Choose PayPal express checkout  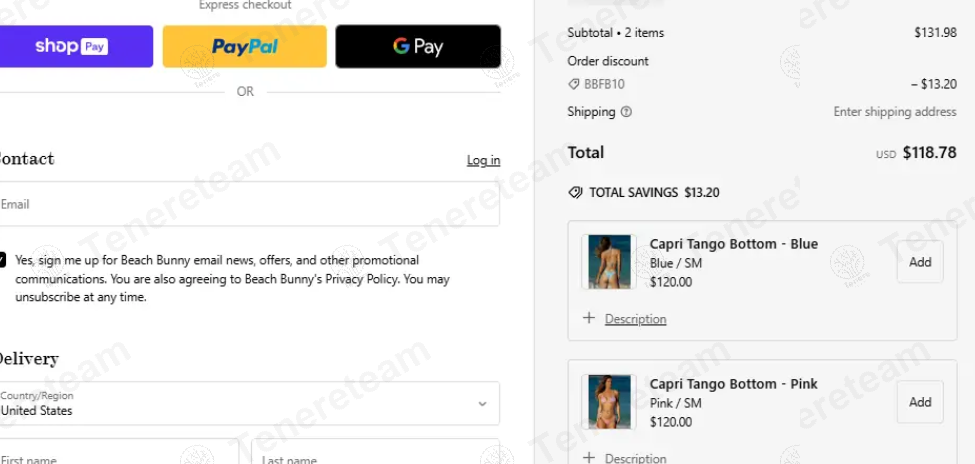pyautogui.click(x=244, y=47)
